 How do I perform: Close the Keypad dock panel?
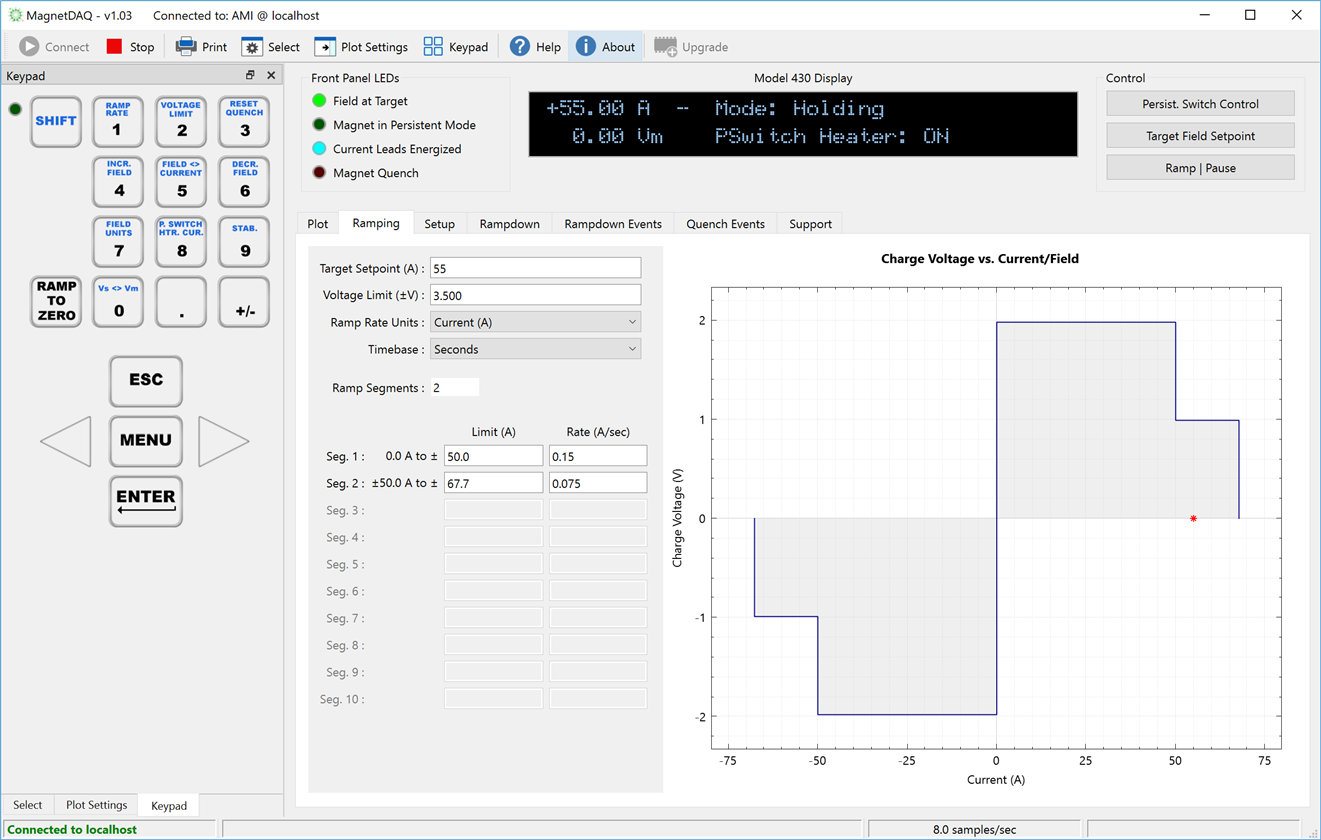point(271,75)
